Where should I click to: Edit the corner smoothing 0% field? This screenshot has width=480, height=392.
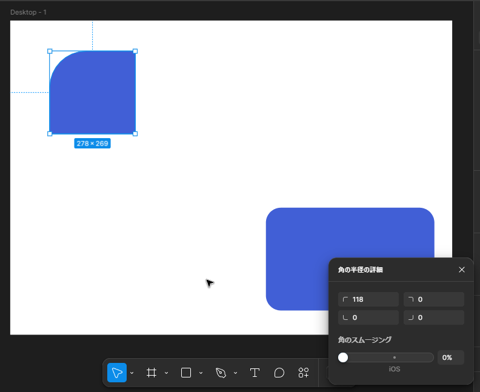tap(451, 357)
